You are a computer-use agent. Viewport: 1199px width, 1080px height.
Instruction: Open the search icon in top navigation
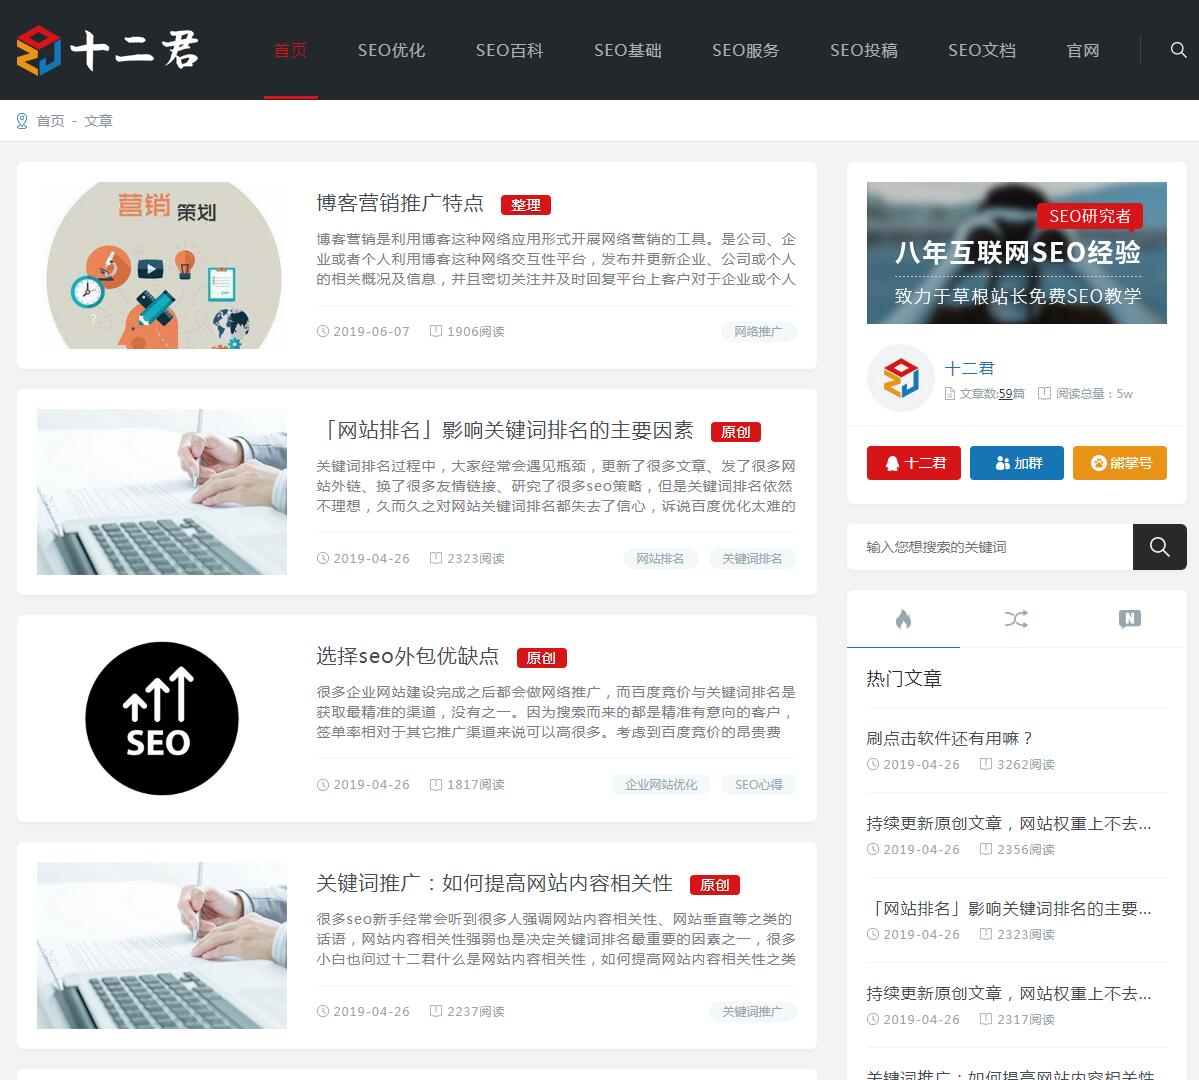1178,50
